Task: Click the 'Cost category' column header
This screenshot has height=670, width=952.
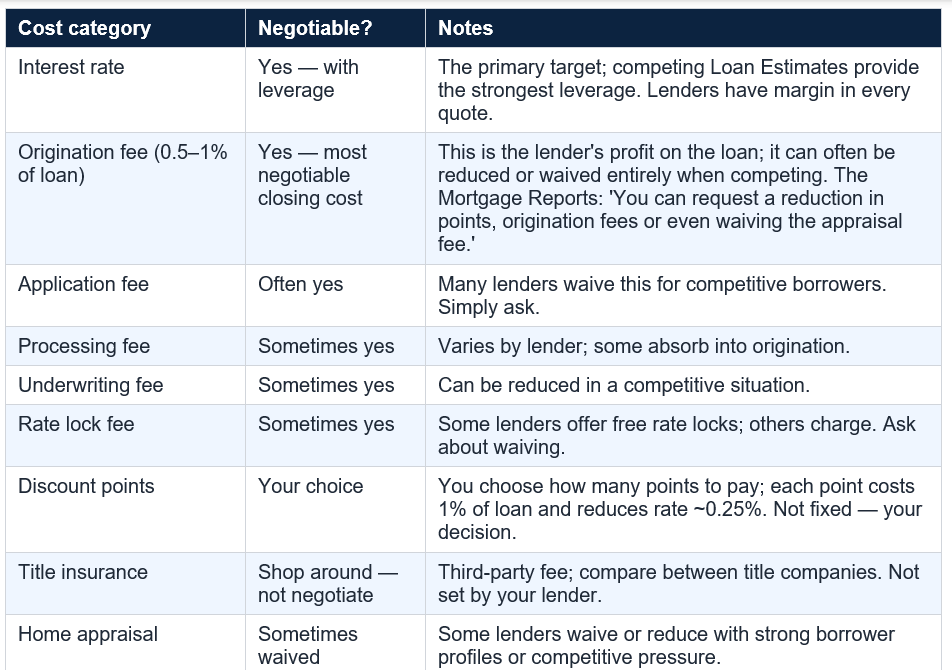Action: [x=126, y=28]
